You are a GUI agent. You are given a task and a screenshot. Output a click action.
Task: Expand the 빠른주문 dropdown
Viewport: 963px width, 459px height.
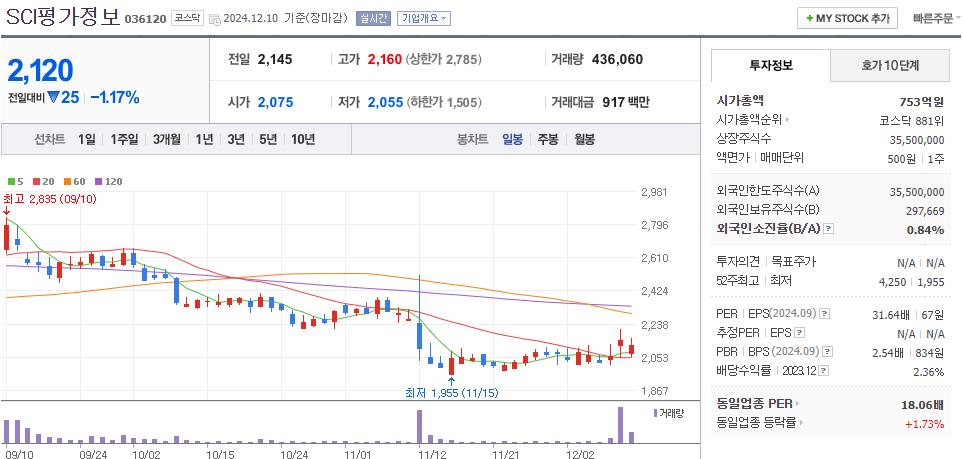pyautogui.click(x=937, y=18)
